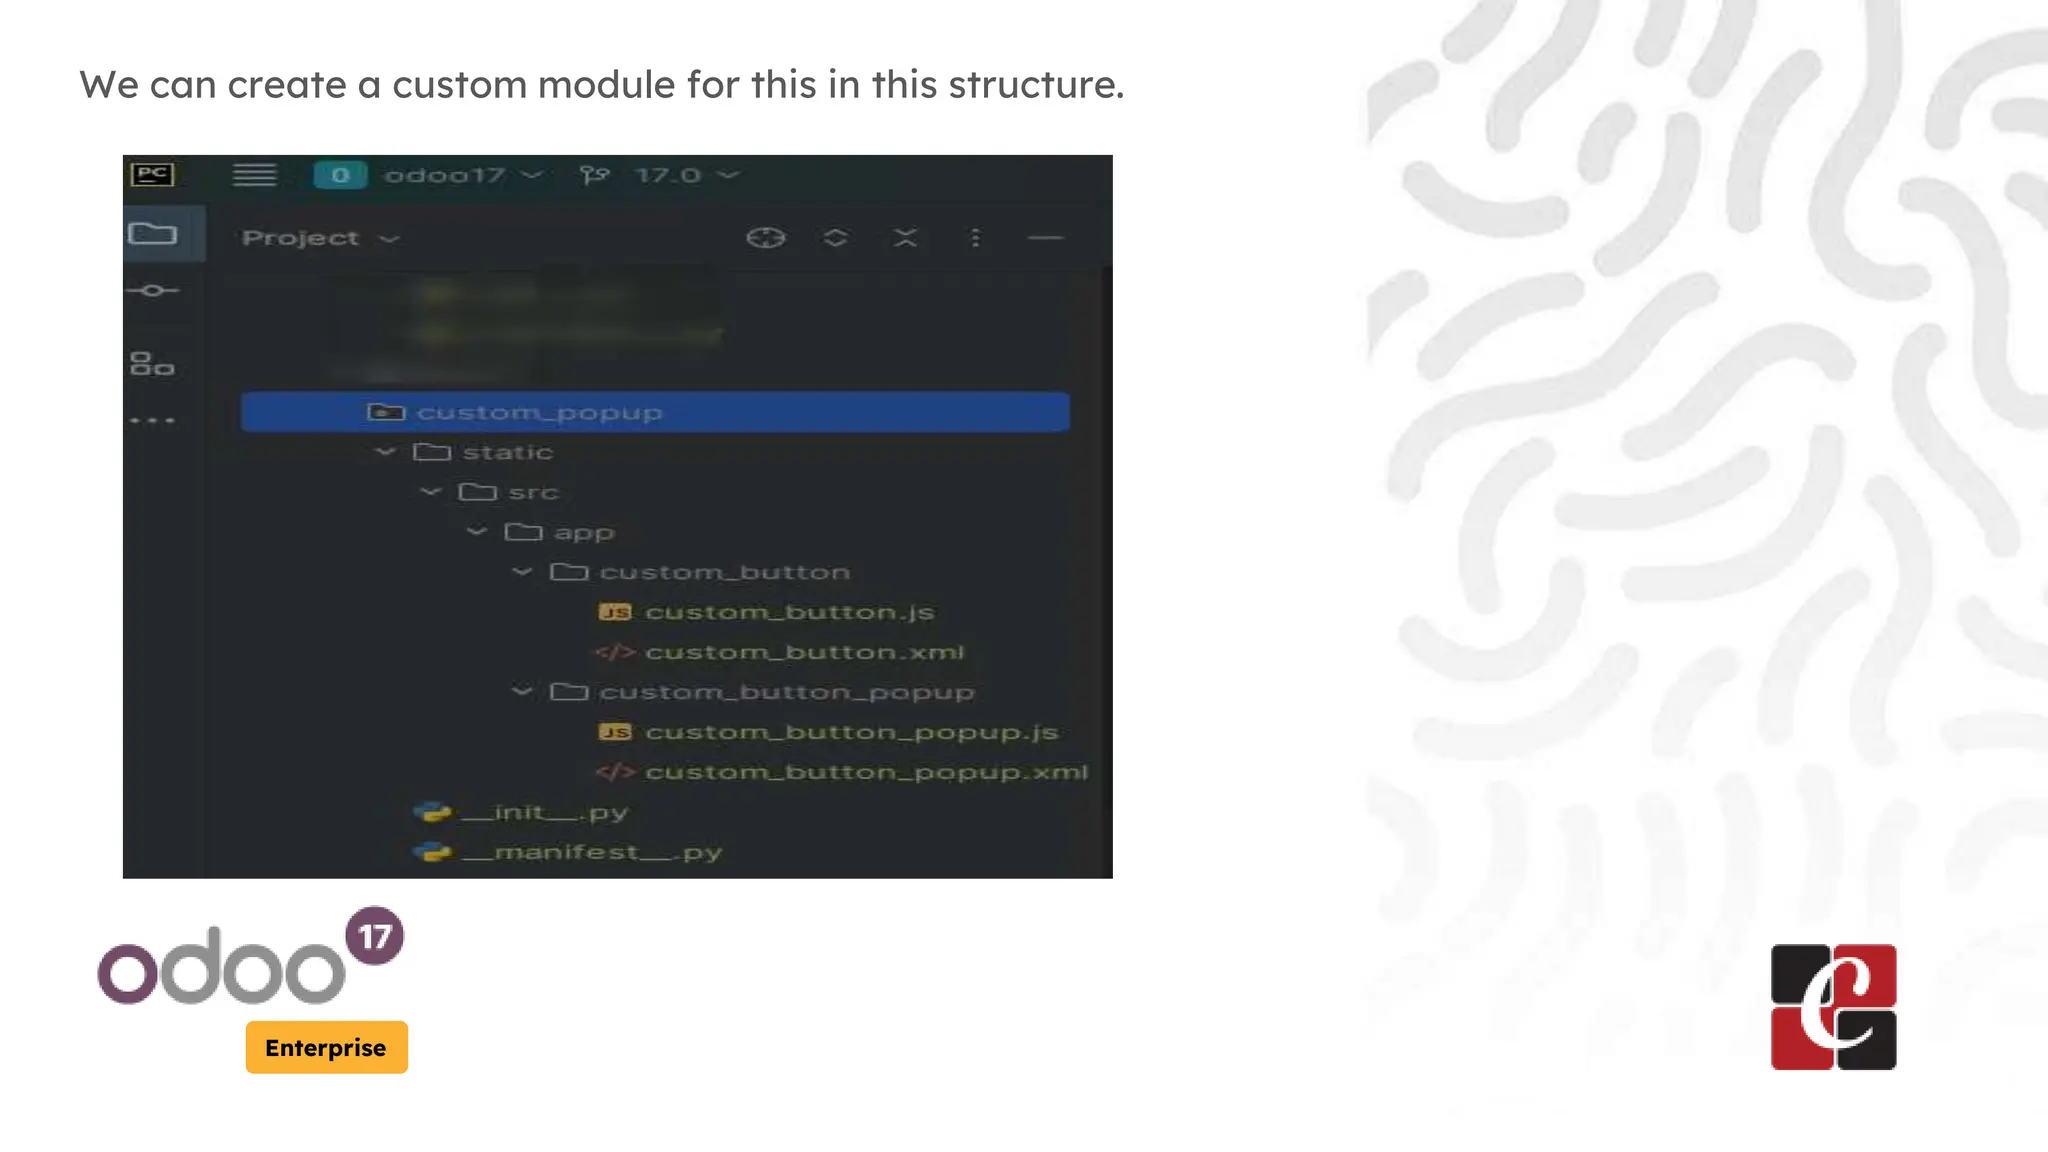Open the Commit tool window icon
This screenshot has height=1152, width=2048.
point(153,291)
